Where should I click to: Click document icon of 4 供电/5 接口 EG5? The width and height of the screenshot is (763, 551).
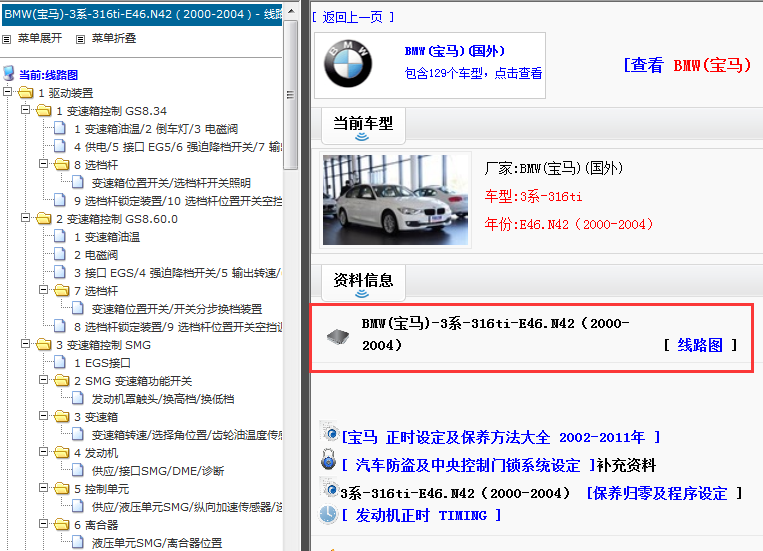tap(60, 146)
